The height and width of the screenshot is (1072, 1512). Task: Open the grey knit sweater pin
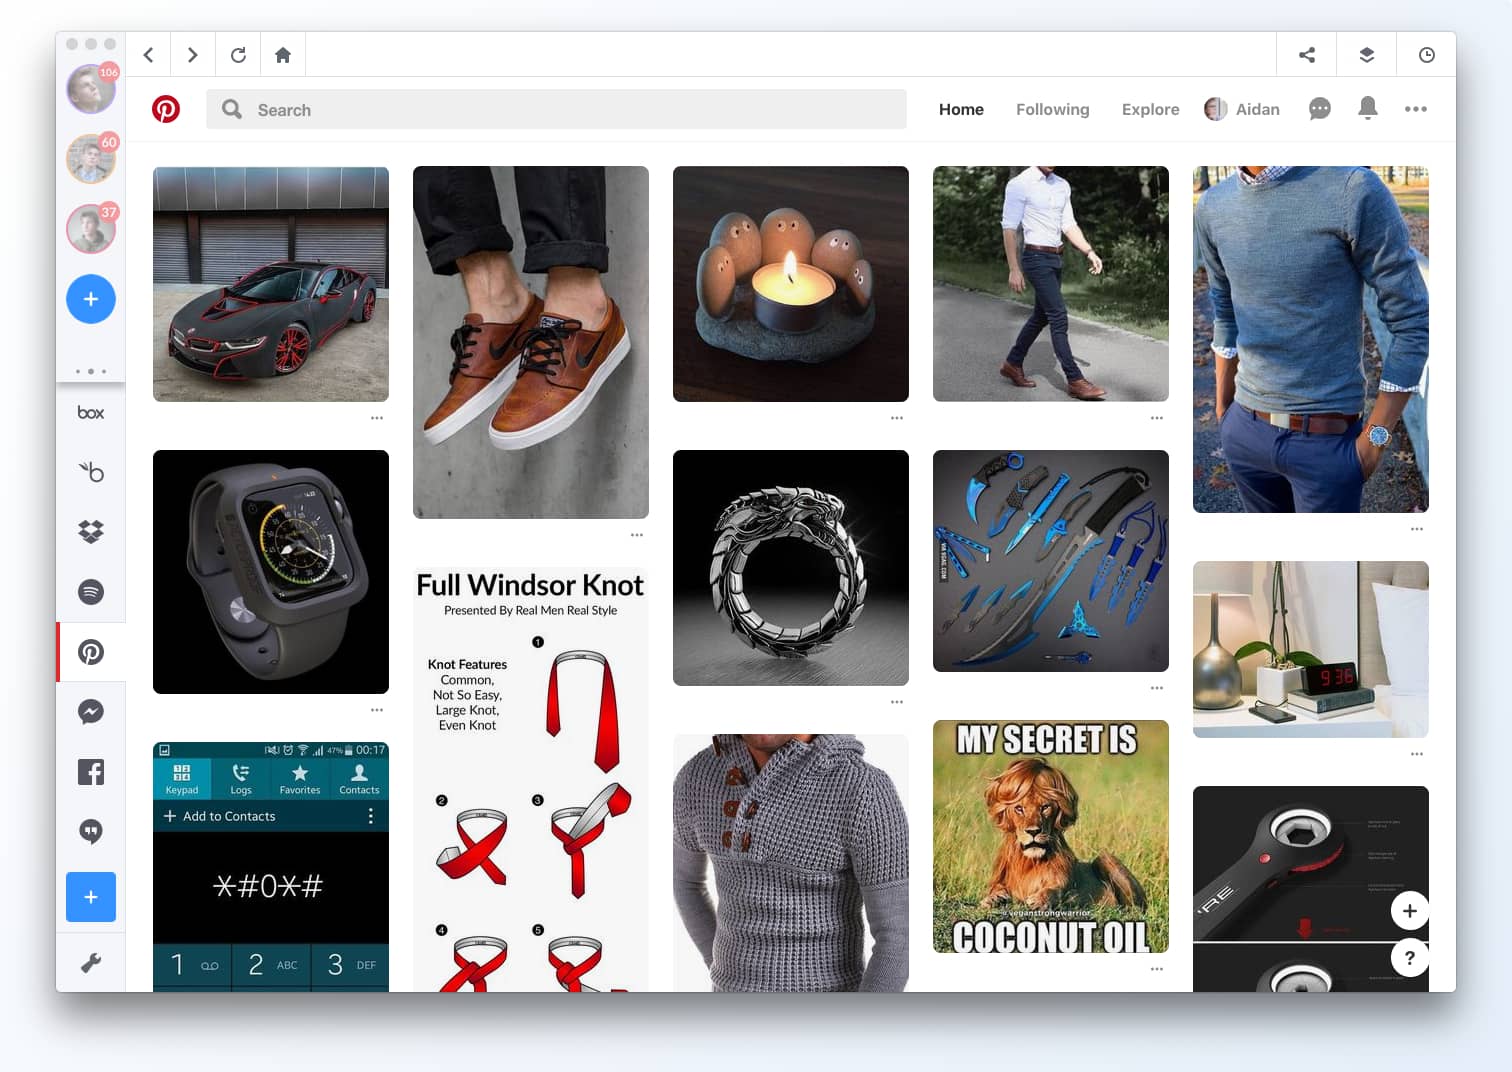pyautogui.click(x=791, y=863)
